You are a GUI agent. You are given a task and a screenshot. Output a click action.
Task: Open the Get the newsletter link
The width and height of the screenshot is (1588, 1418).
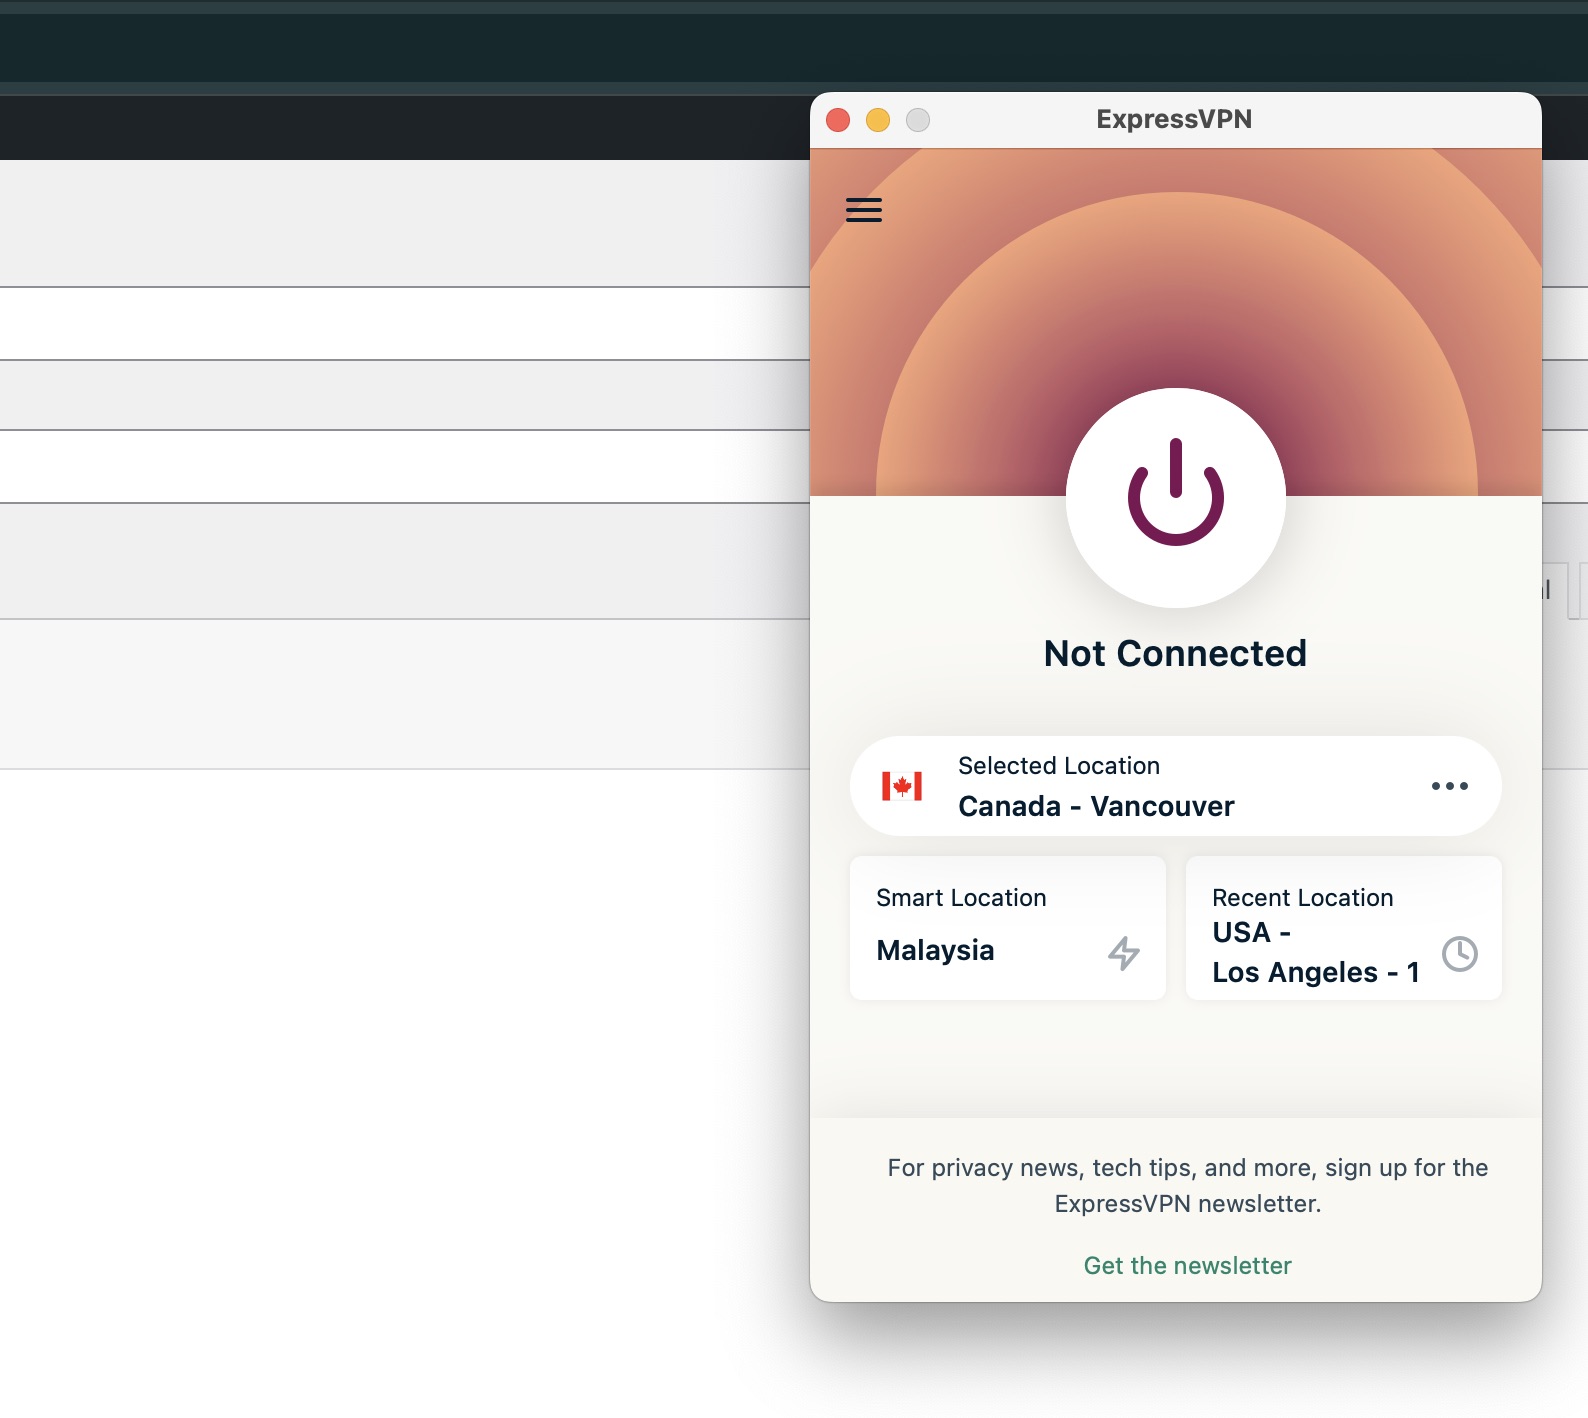click(1188, 1266)
